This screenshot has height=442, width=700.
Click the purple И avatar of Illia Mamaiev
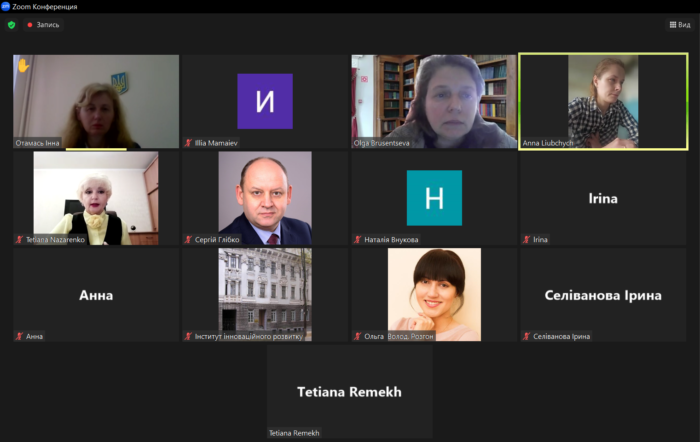[x=265, y=101]
